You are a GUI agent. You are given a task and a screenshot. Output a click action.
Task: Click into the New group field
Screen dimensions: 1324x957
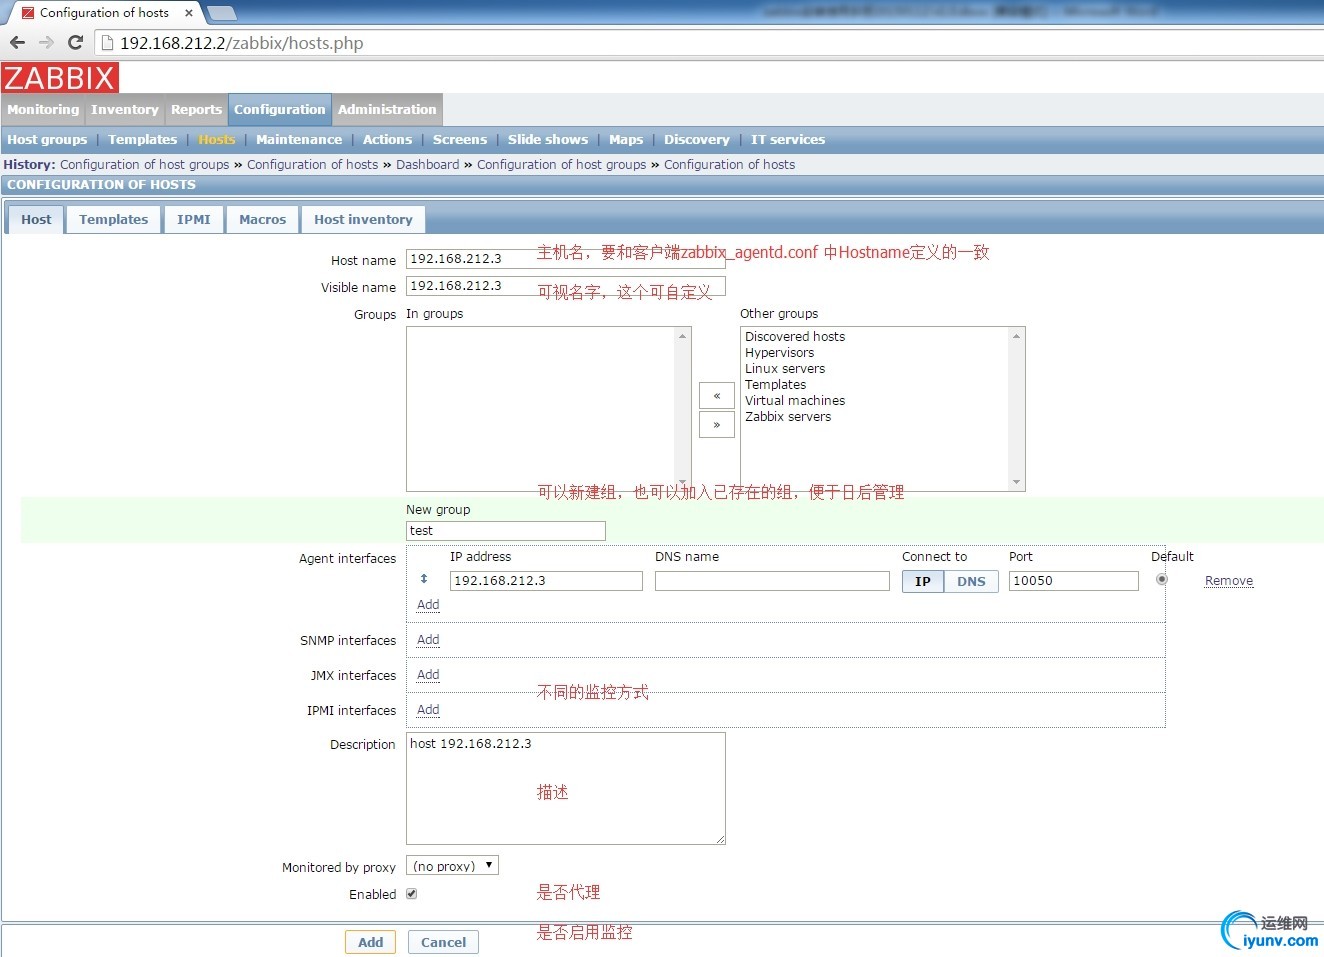click(x=506, y=531)
